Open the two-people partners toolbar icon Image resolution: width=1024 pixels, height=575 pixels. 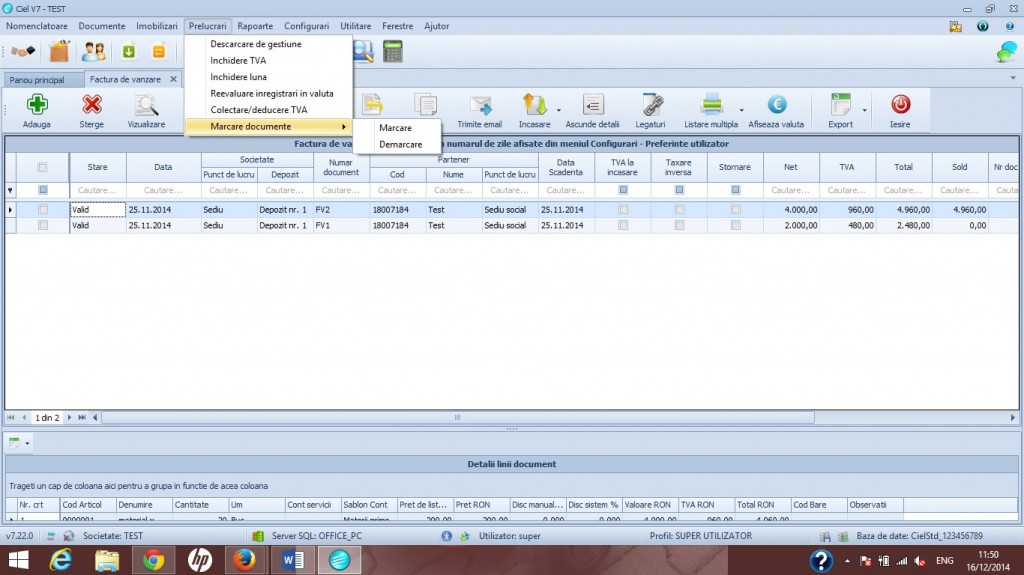[x=94, y=51]
